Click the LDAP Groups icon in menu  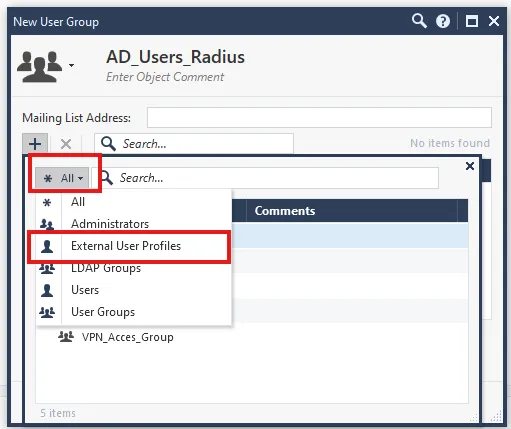click(47, 268)
